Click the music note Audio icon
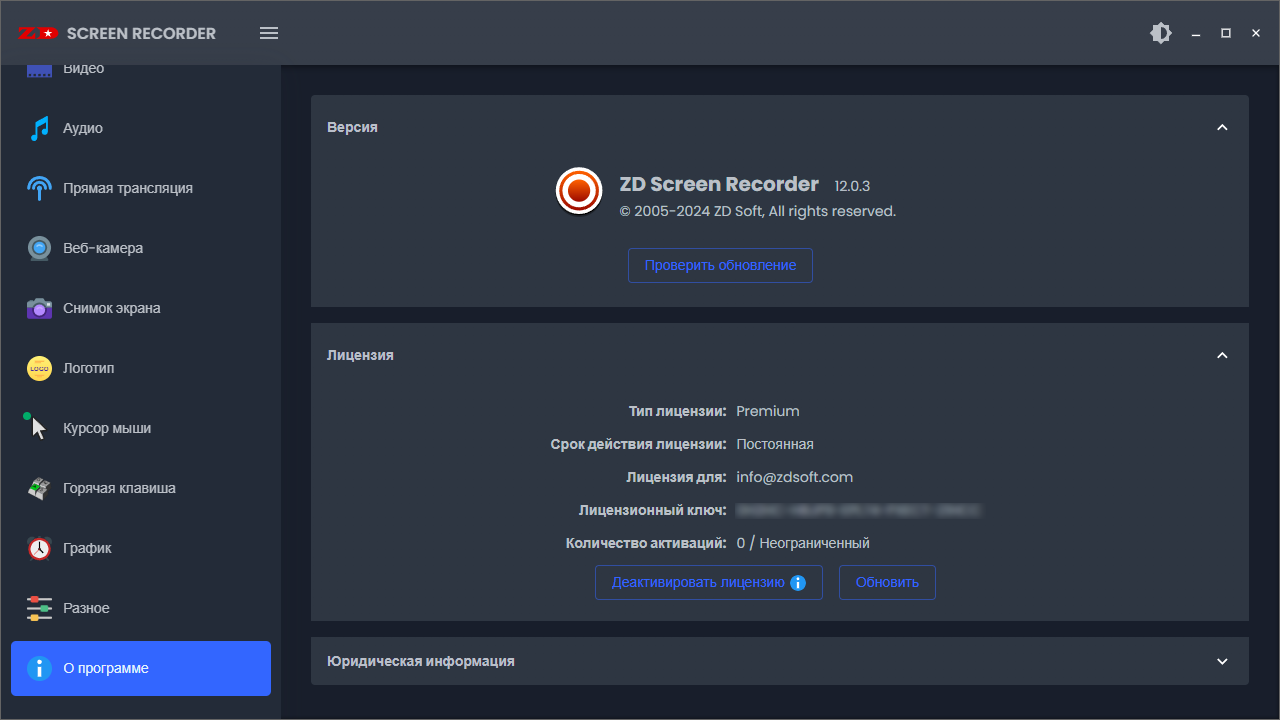This screenshot has width=1280, height=720. pos(39,128)
